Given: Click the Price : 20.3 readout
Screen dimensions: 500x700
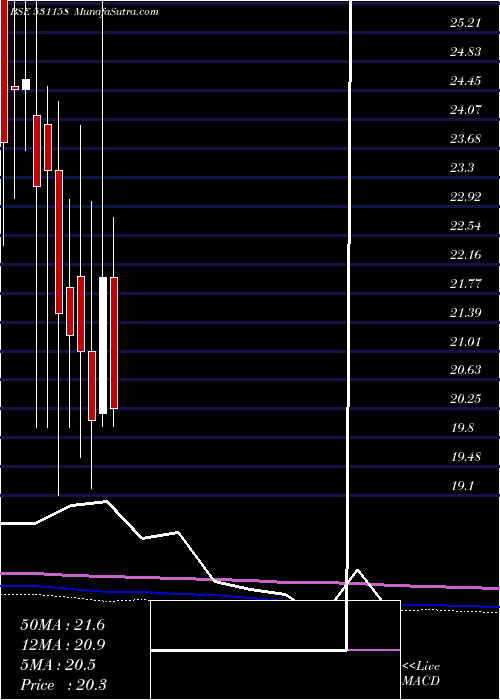Looking at the screenshot, I should coord(63,685).
